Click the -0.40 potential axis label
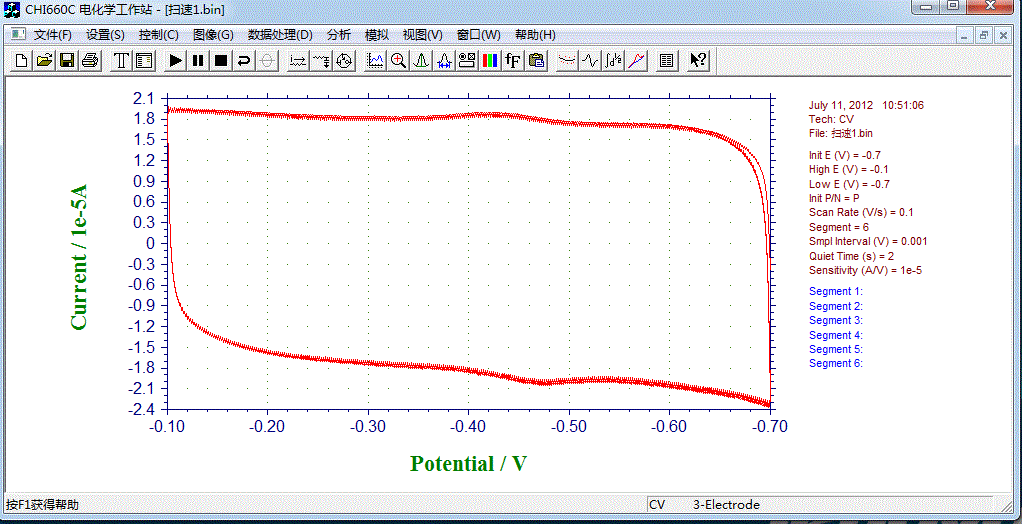This screenshot has width=1022, height=524. 468,426
